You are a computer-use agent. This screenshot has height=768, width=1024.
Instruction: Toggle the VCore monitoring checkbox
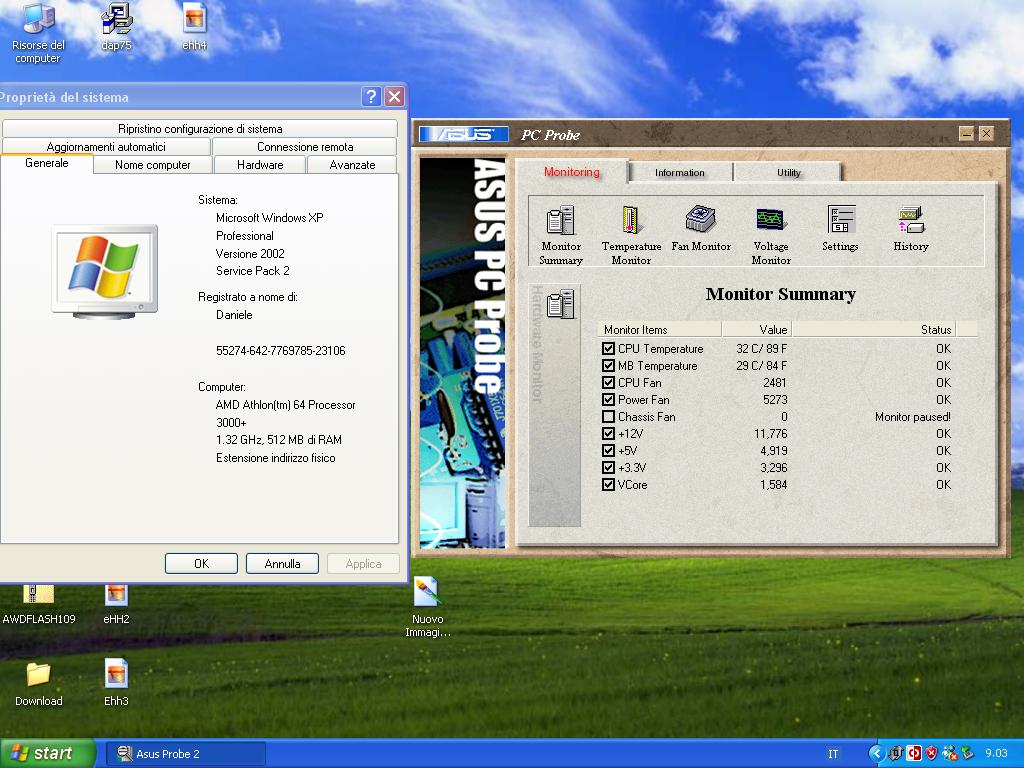pyautogui.click(x=608, y=485)
